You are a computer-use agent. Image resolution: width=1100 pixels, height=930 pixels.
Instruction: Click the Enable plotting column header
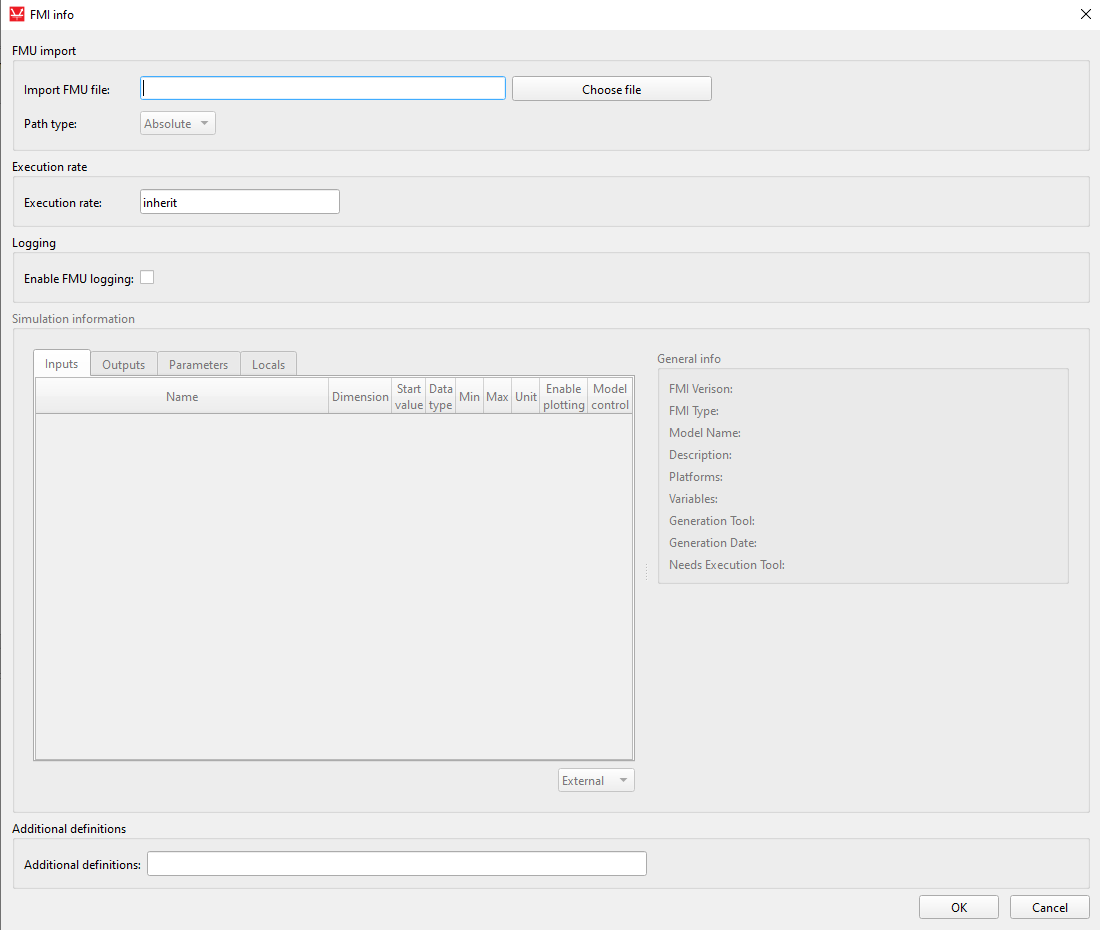[x=564, y=397]
